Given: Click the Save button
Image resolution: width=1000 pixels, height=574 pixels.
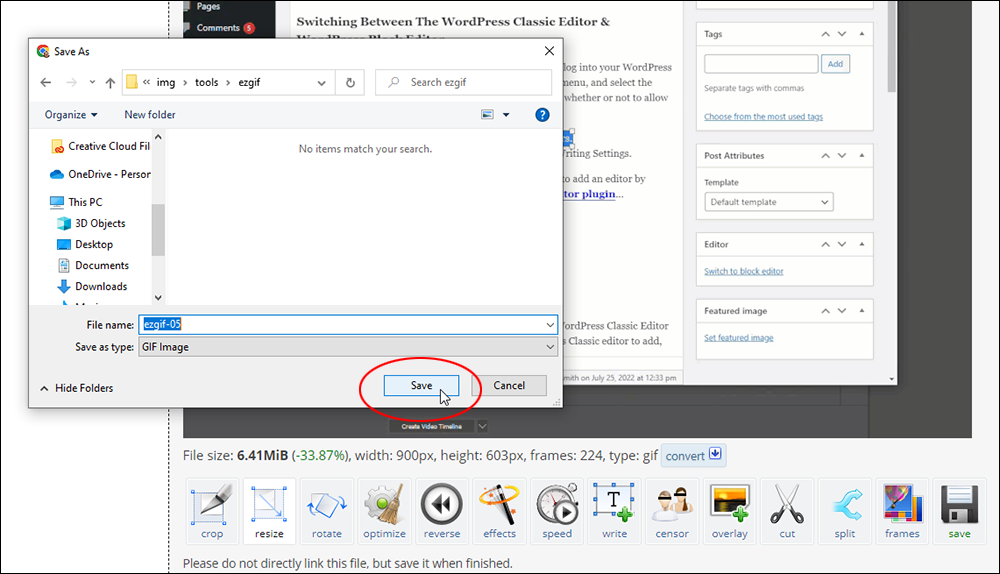Looking at the screenshot, I should (x=421, y=385).
